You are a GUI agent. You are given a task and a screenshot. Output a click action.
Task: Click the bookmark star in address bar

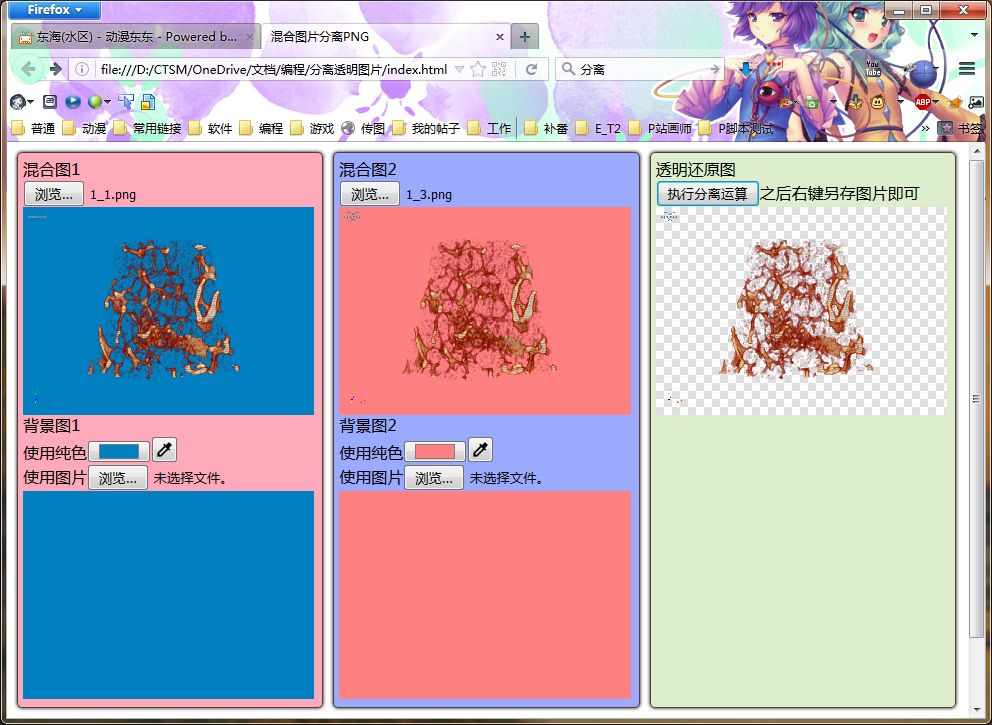coord(478,69)
